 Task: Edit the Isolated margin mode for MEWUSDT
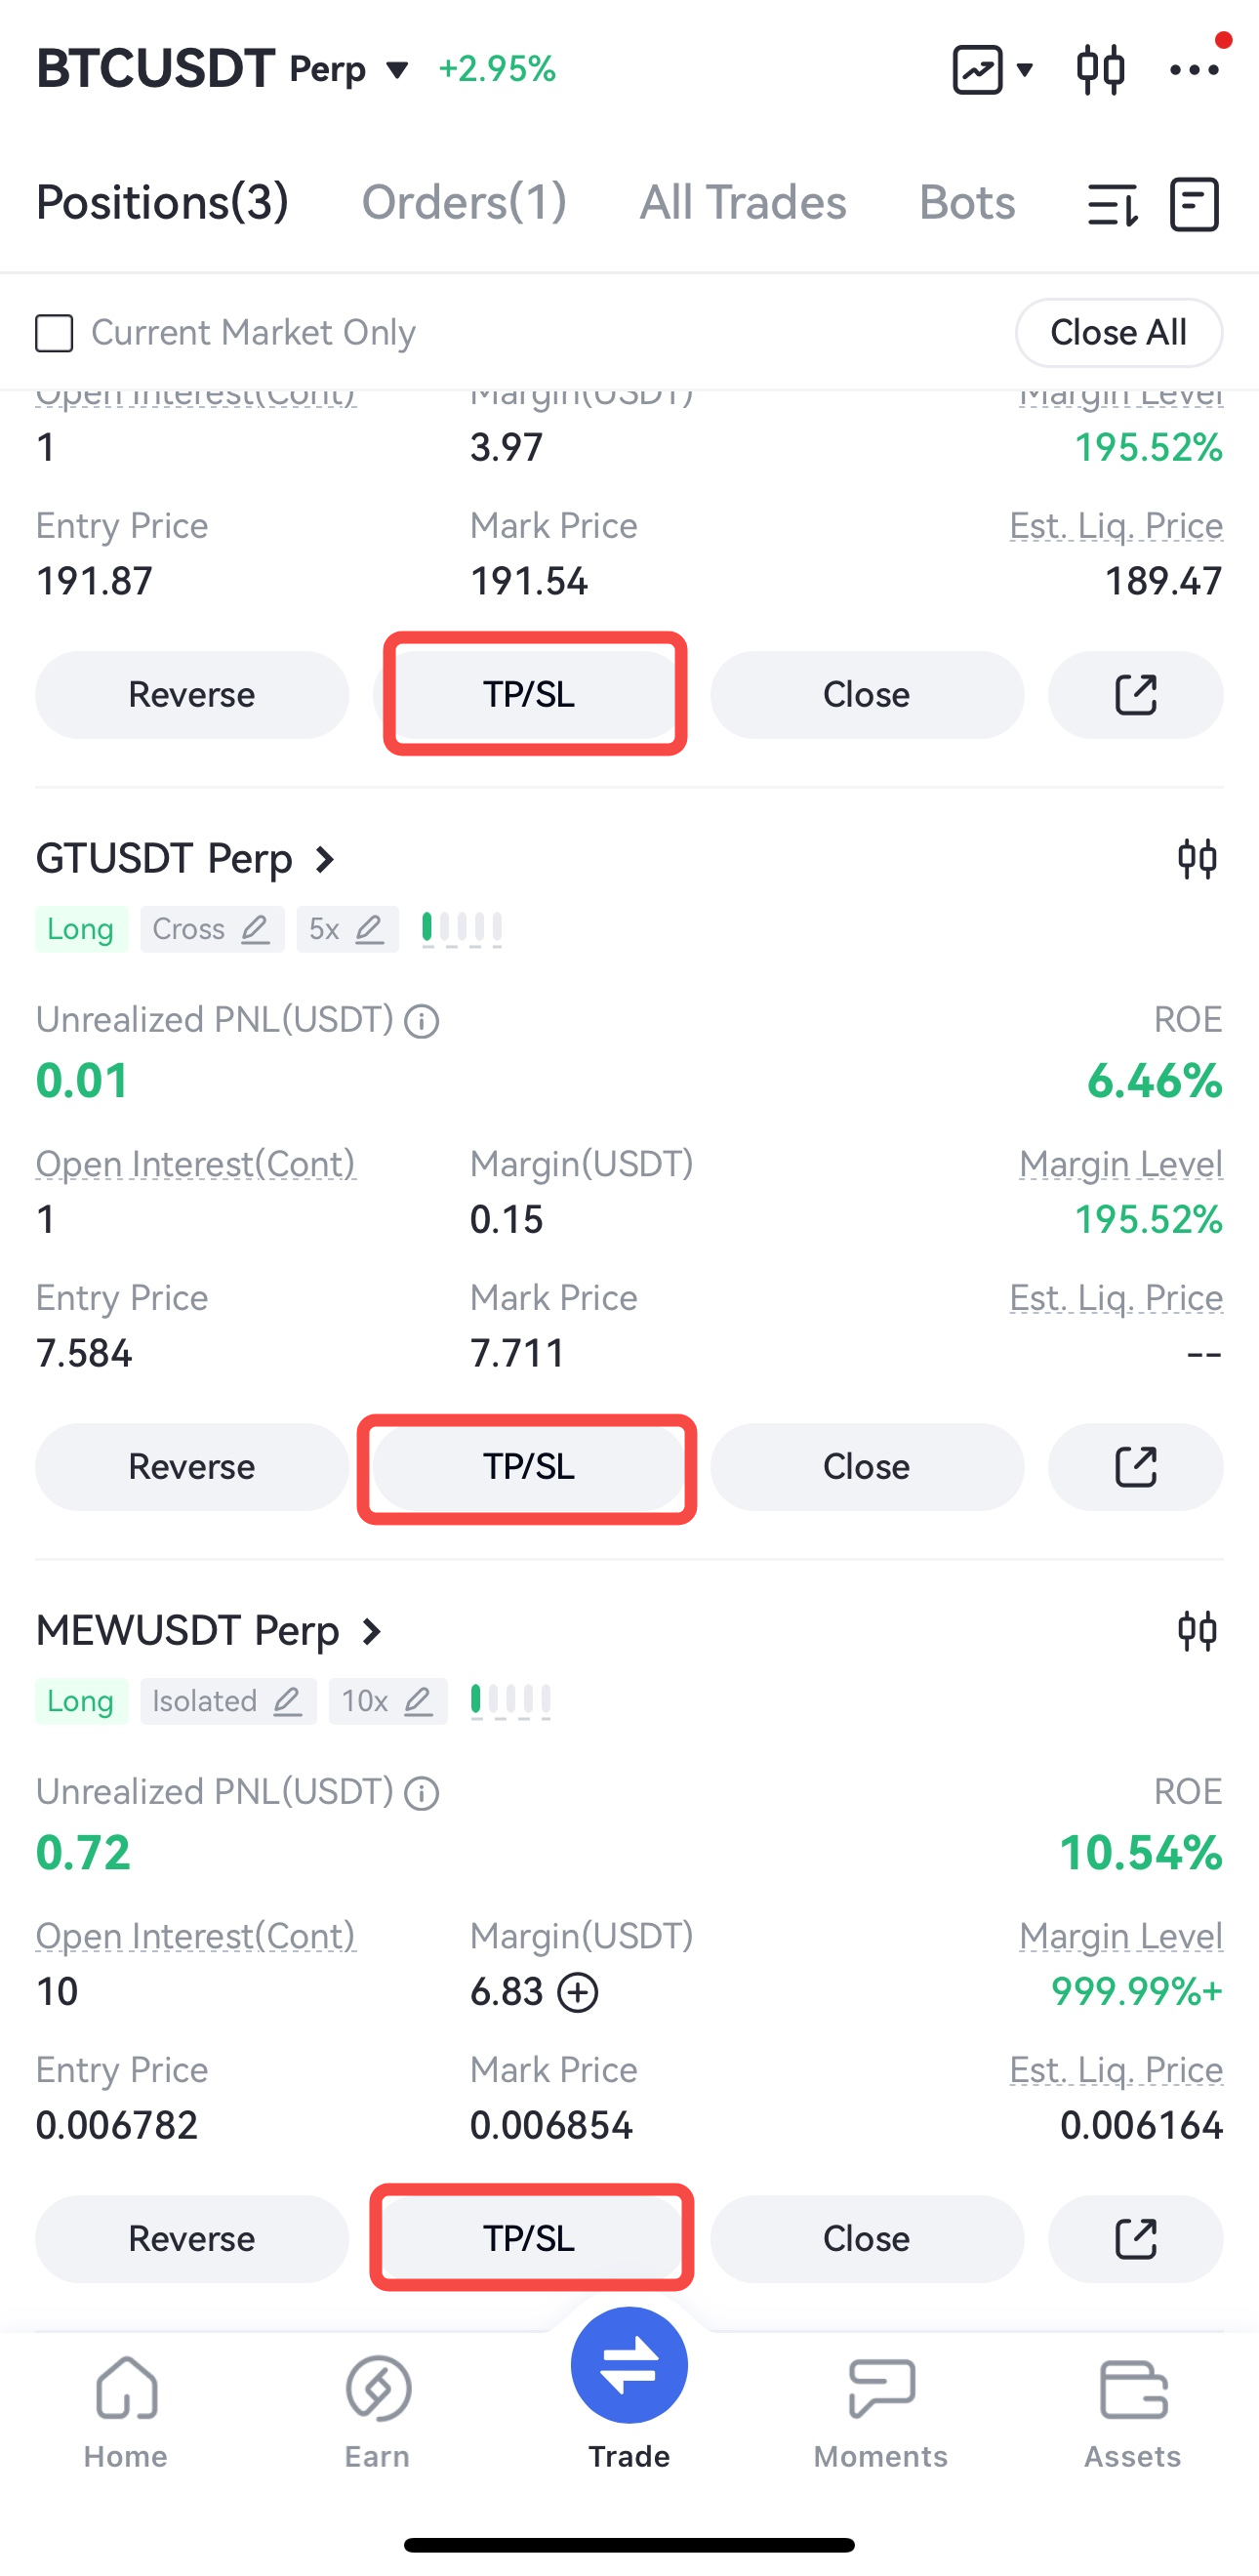(x=228, y=1701)
